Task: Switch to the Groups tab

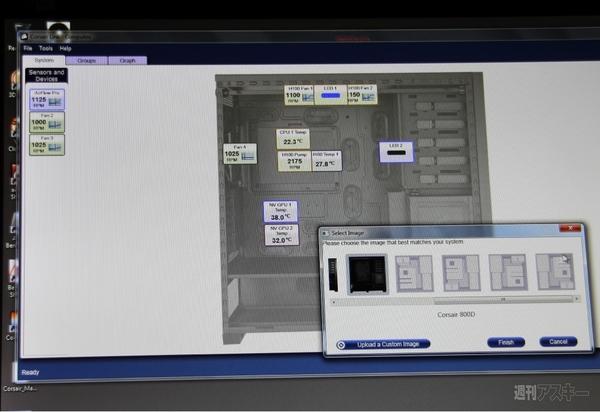Action: pyautogui.click(x=86, y=60)
